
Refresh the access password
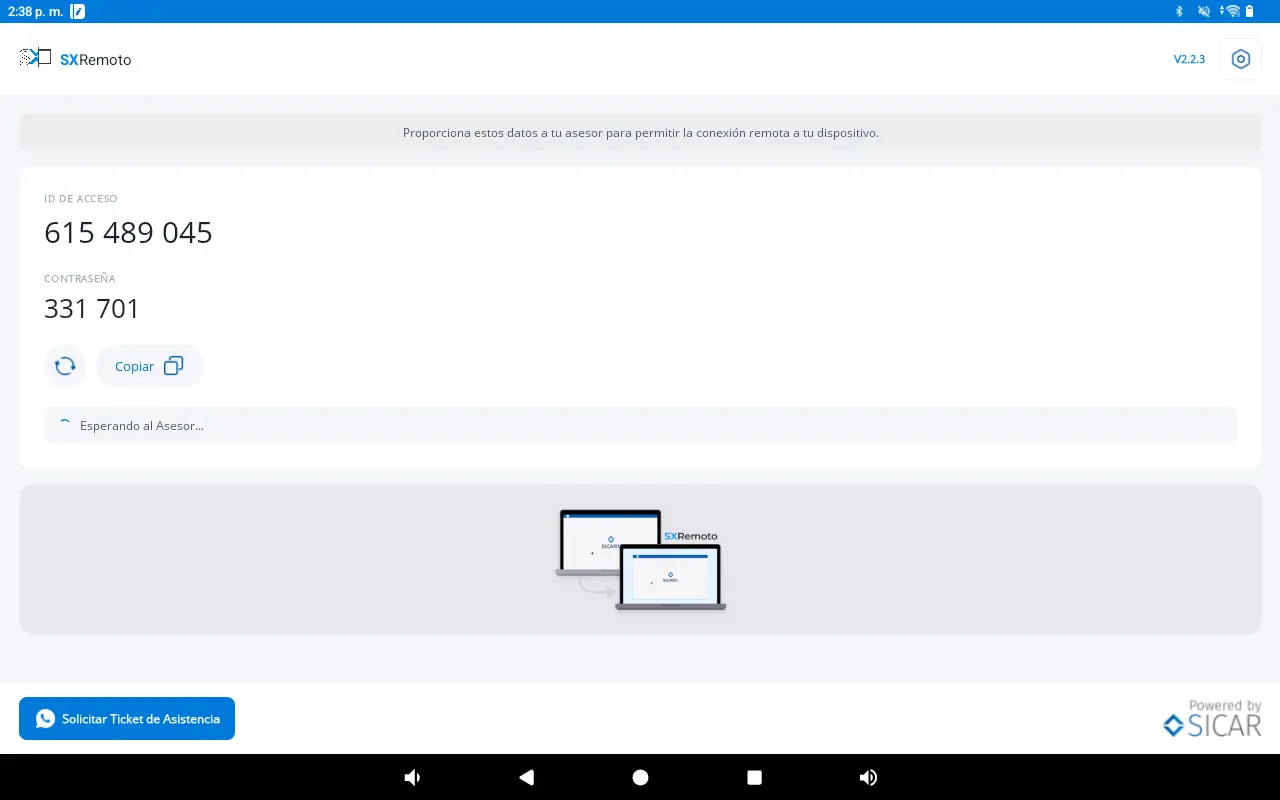(65, 366)
